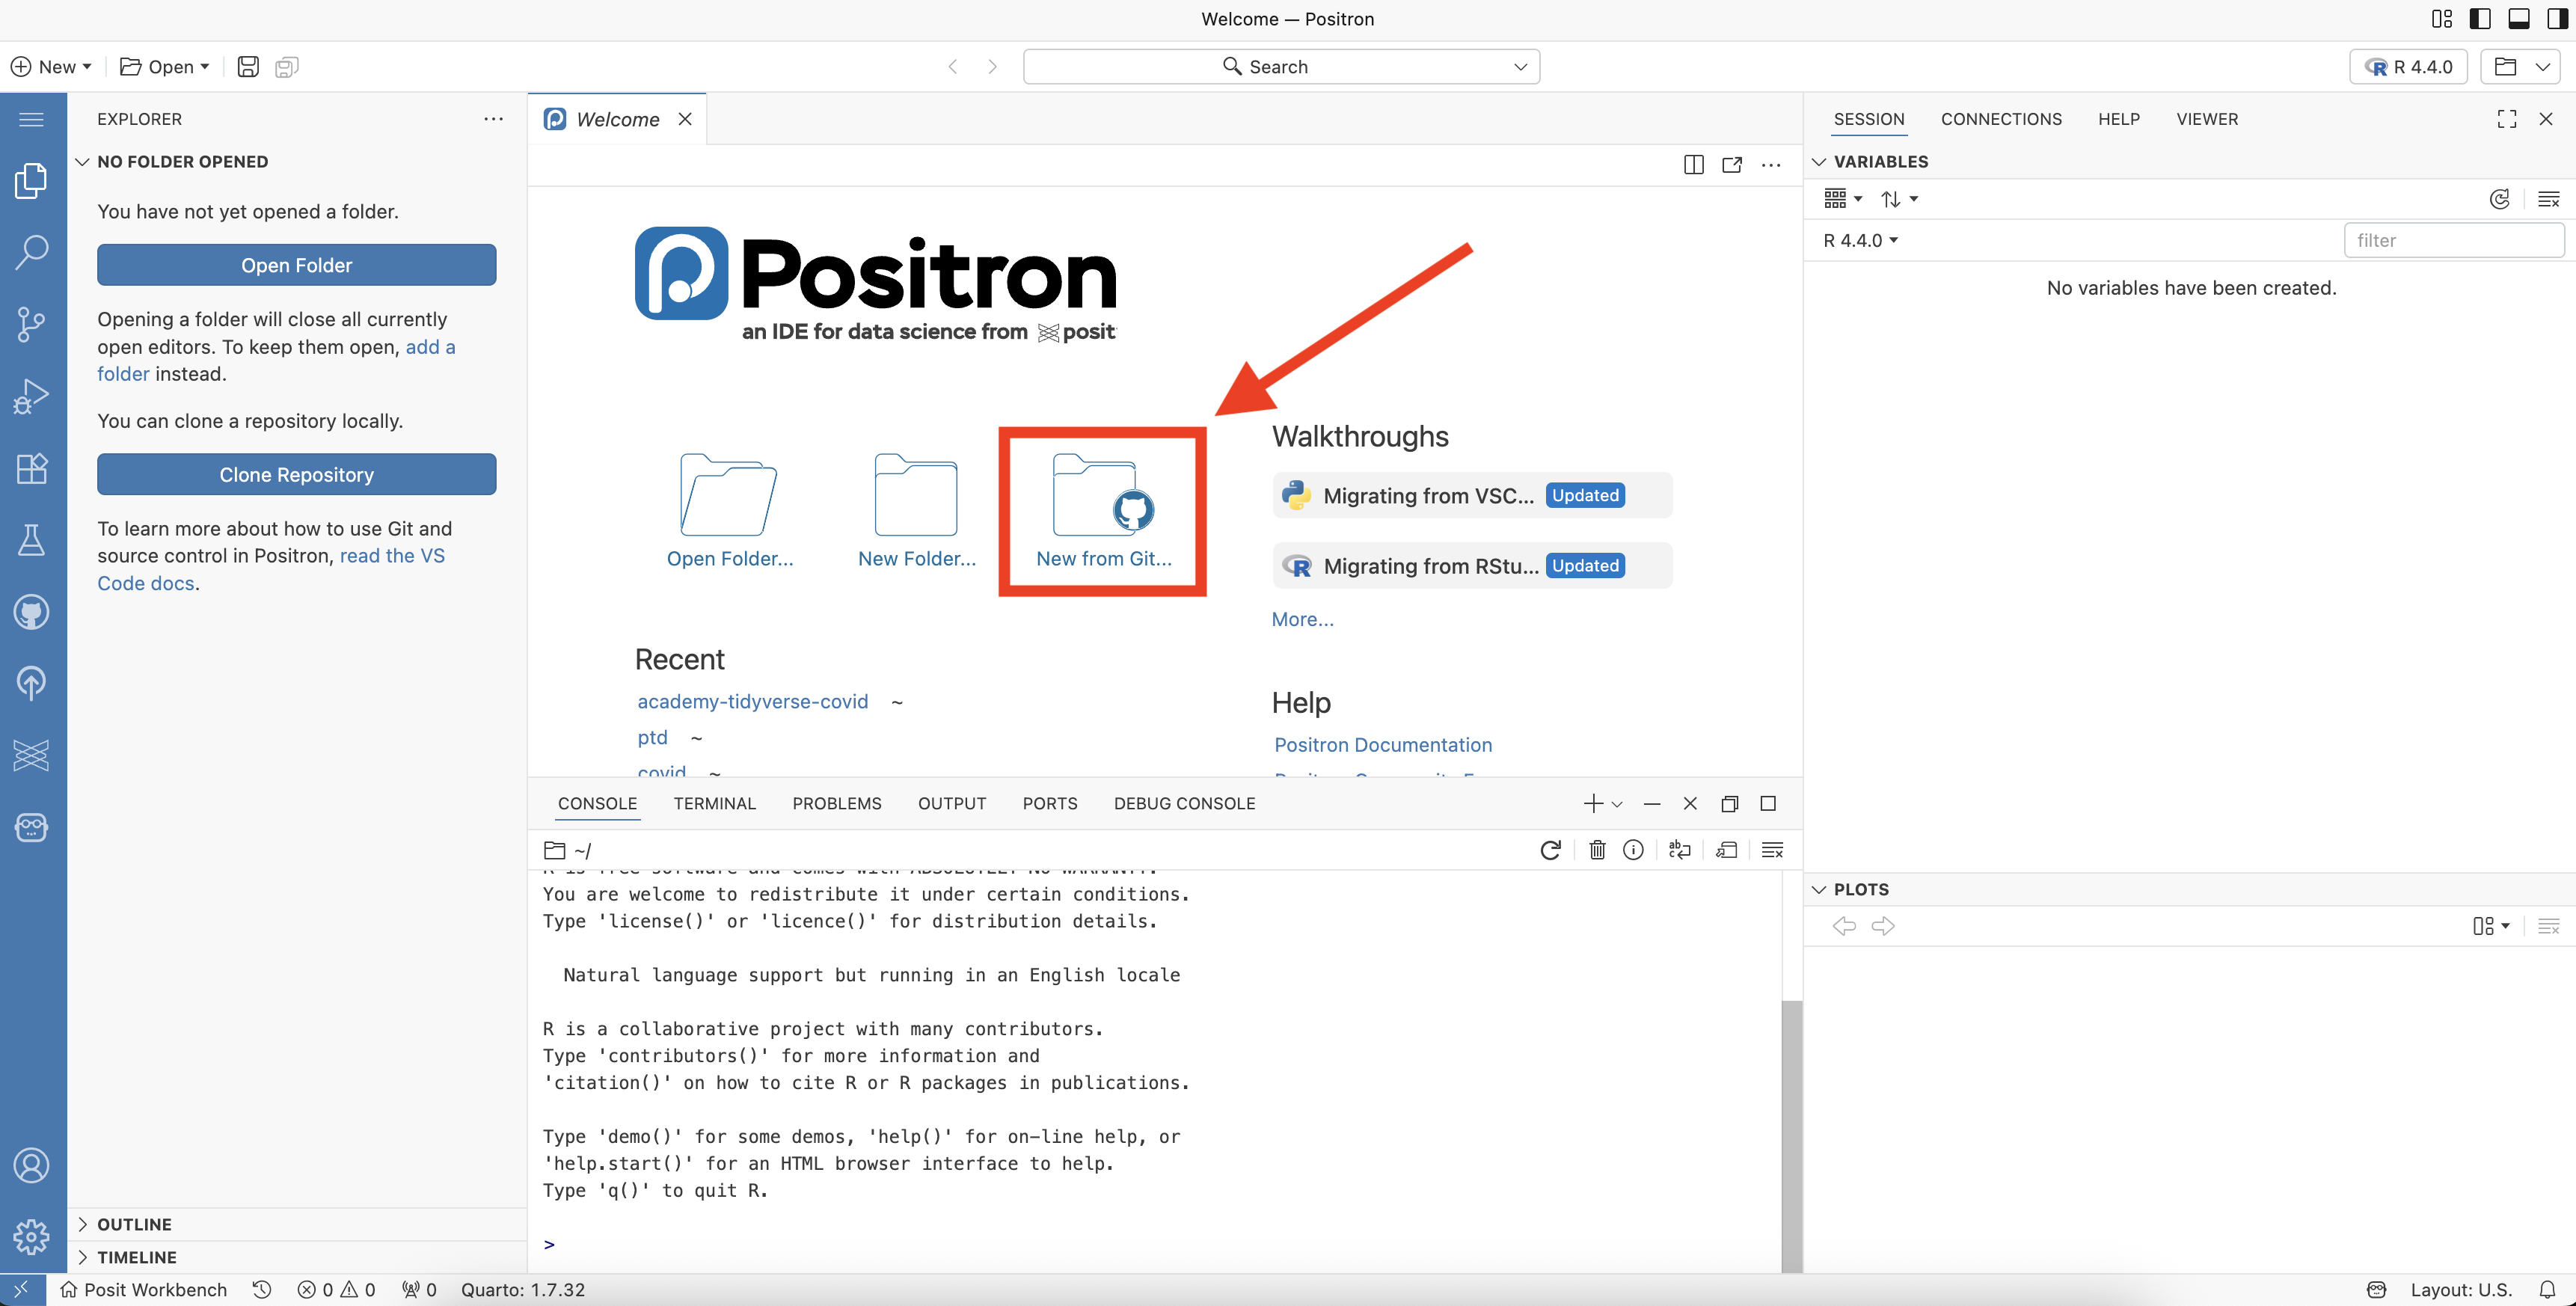Viewport: 2576px width, 1306px height.
Task: Open Manage gear icon
Action: 31,1237
